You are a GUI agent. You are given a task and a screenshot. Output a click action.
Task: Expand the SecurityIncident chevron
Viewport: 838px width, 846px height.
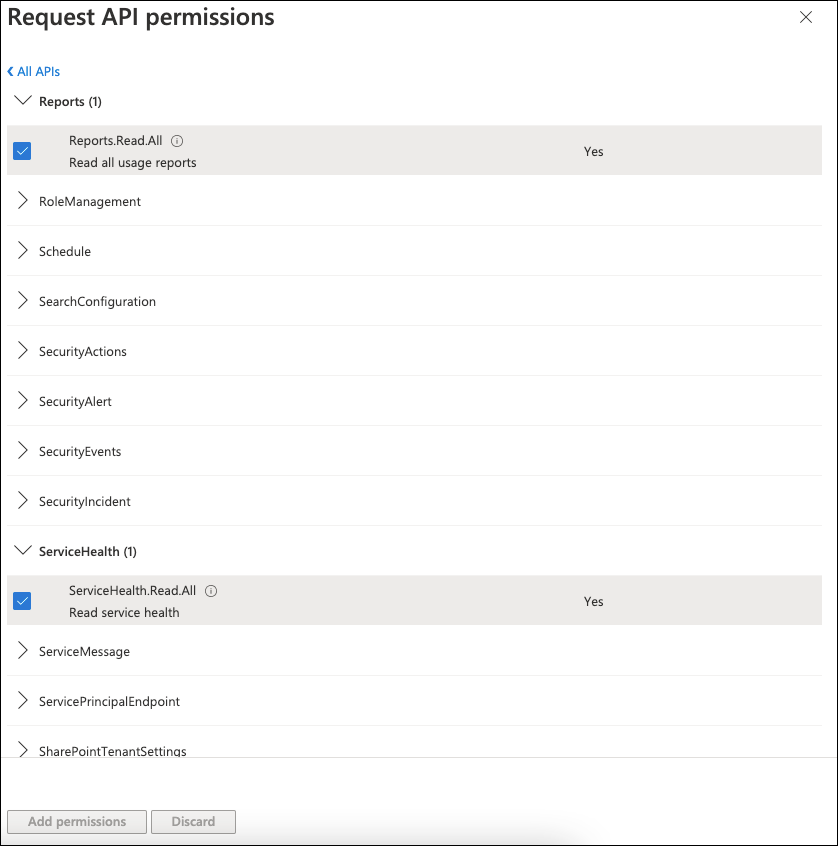pyautogui.click(x=23, y=501)
